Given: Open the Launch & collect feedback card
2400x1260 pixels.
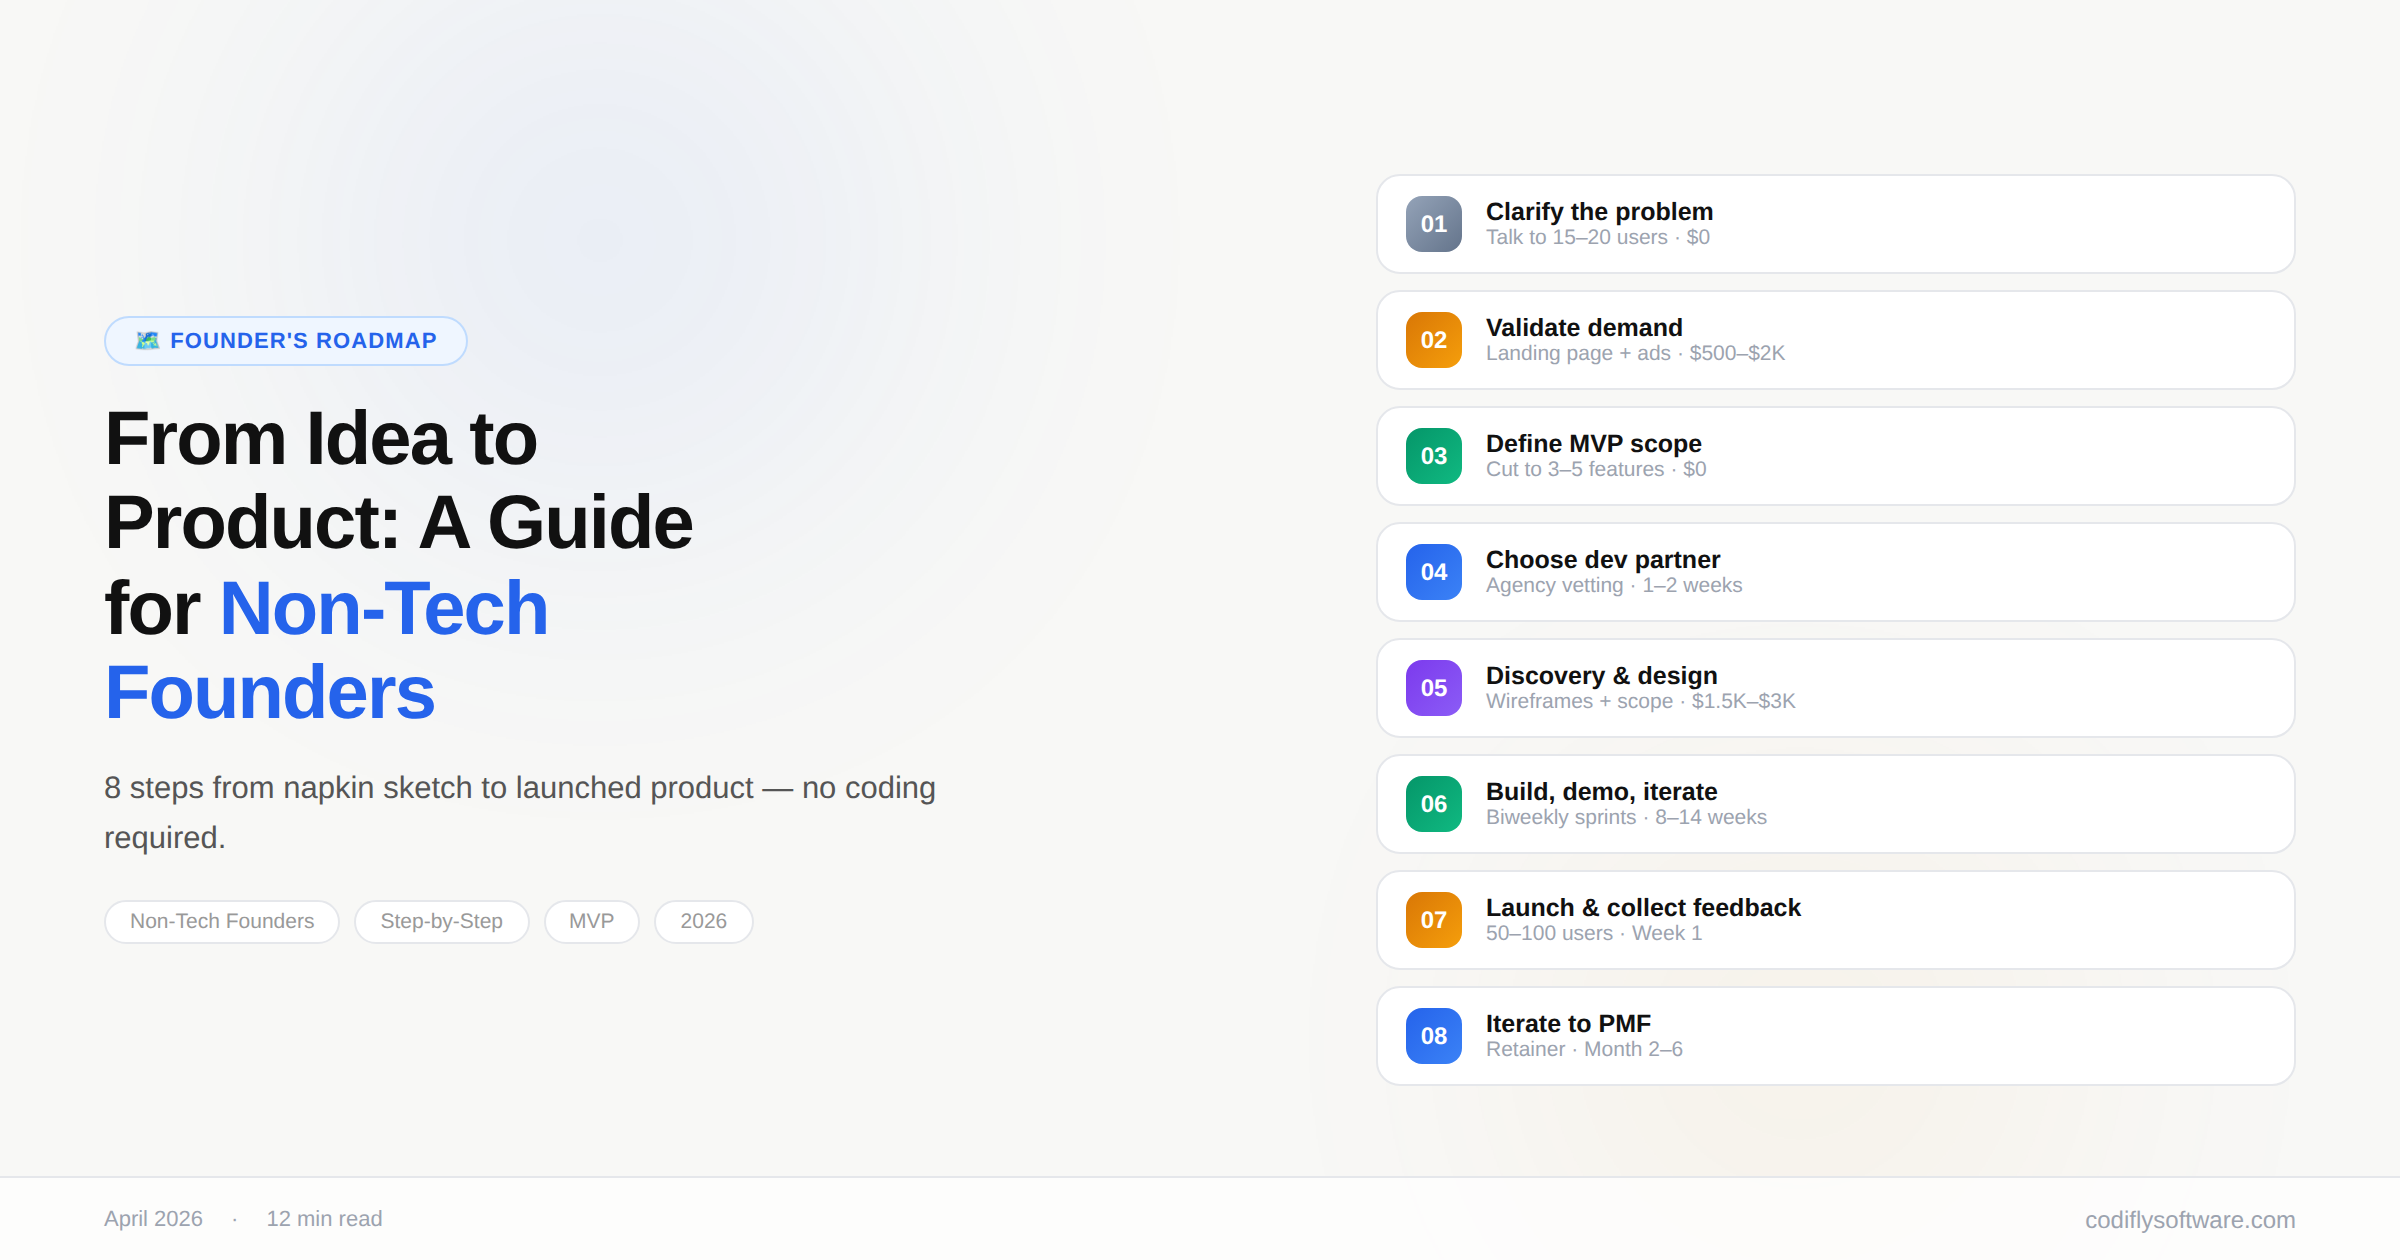Looking at the screenshot, I should tap(1835, 920).
